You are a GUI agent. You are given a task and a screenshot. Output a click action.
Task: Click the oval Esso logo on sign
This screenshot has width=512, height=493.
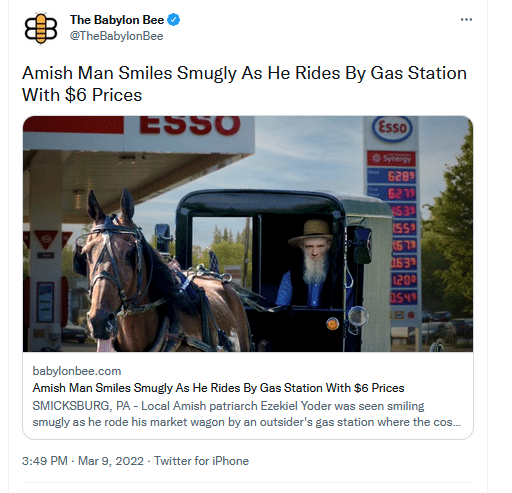pyautogui.click(x=392, y=129)
